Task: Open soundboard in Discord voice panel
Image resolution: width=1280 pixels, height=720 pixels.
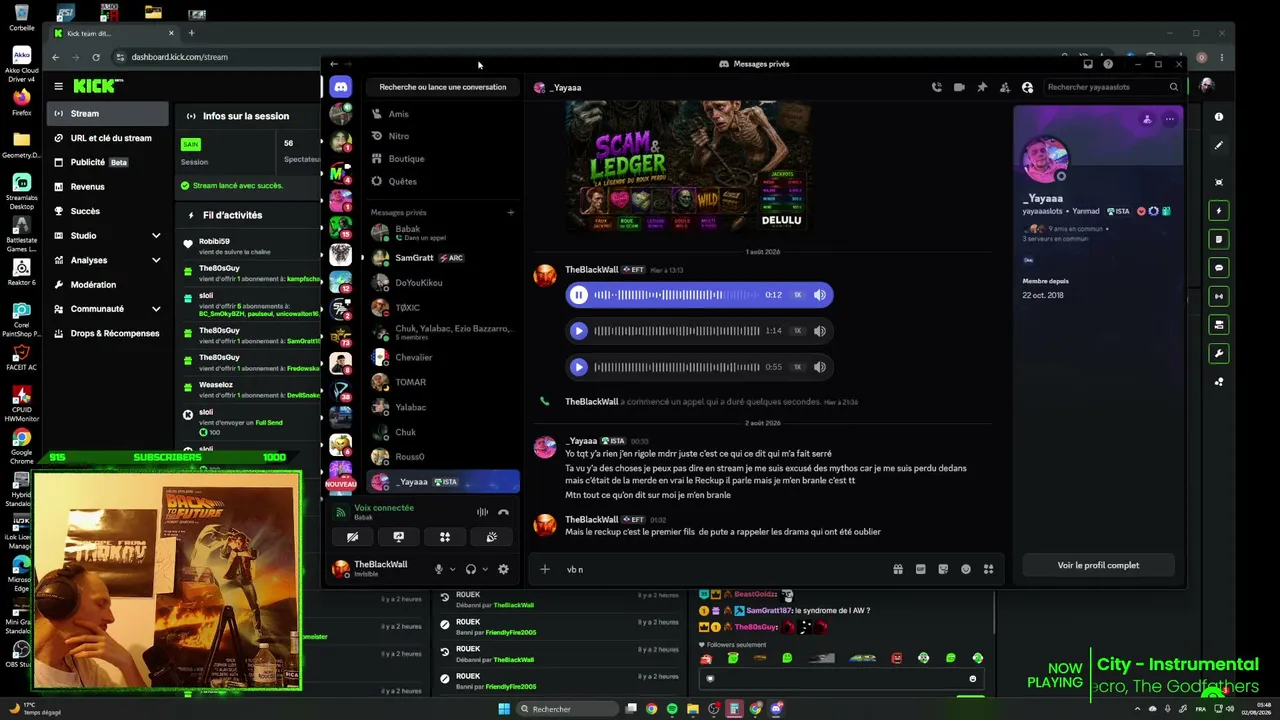Action: (491, 537)
